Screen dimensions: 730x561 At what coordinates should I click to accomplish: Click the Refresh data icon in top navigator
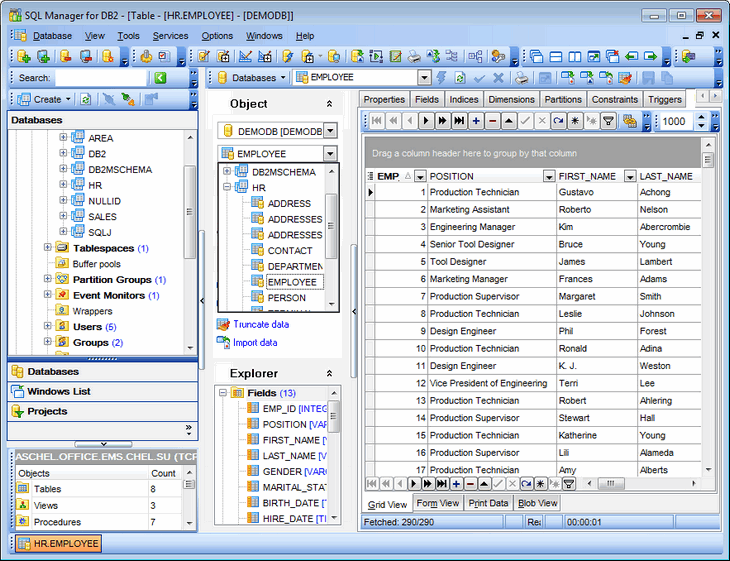coord(558,121)
